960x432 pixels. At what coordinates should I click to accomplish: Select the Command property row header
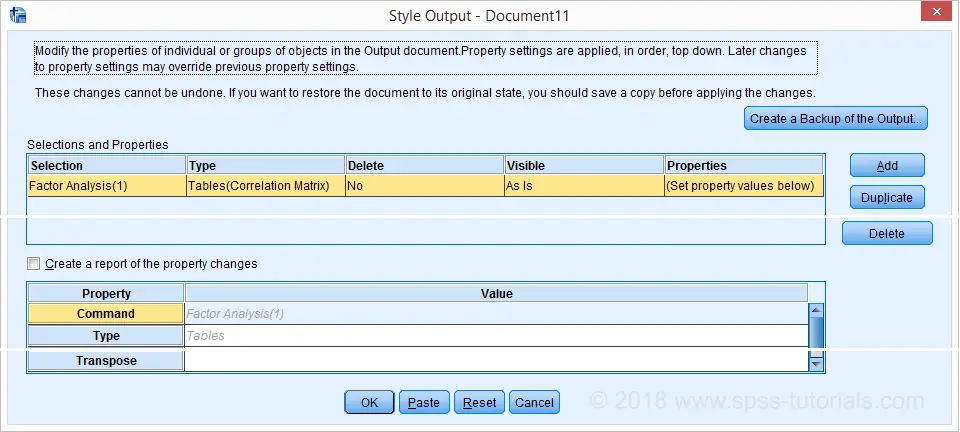(106, 314)
